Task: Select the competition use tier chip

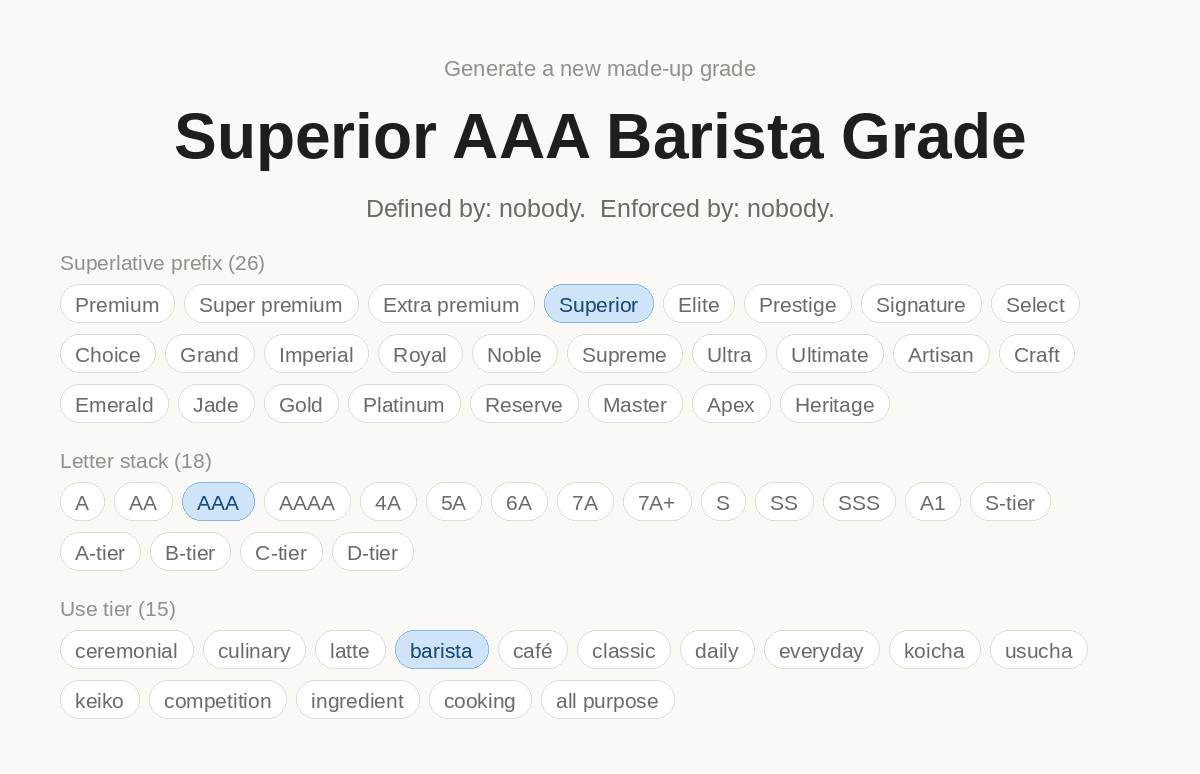Action: (218, 700)
